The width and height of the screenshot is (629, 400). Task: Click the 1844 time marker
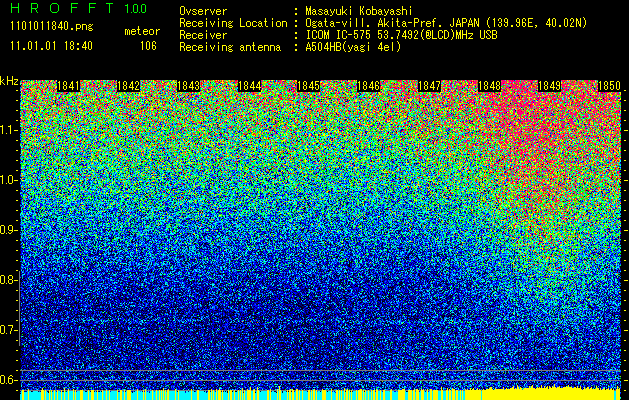pos(250,86)
